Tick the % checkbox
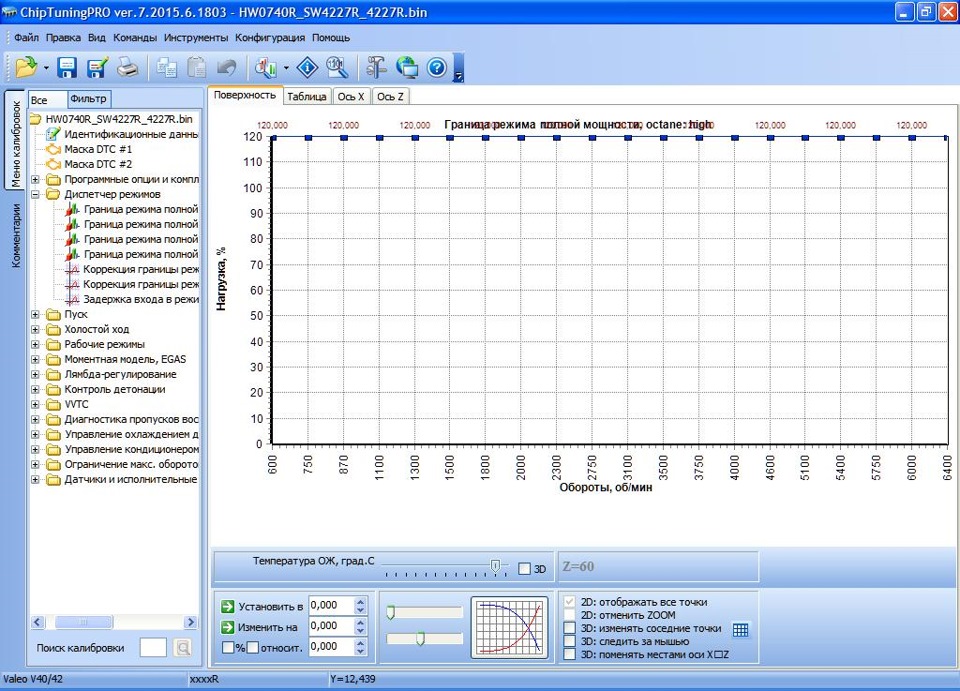The image size is (960, 691). click(x=228, y=647)
